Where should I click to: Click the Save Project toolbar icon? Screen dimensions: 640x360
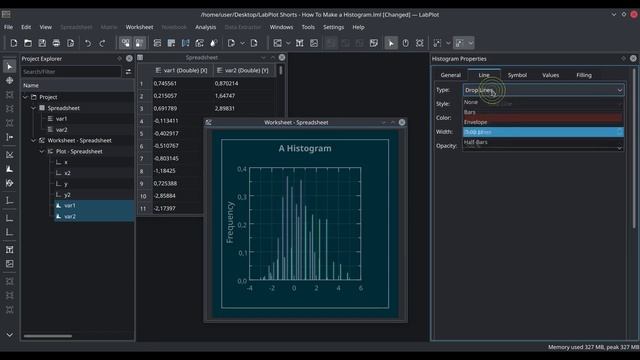point(42,43)
